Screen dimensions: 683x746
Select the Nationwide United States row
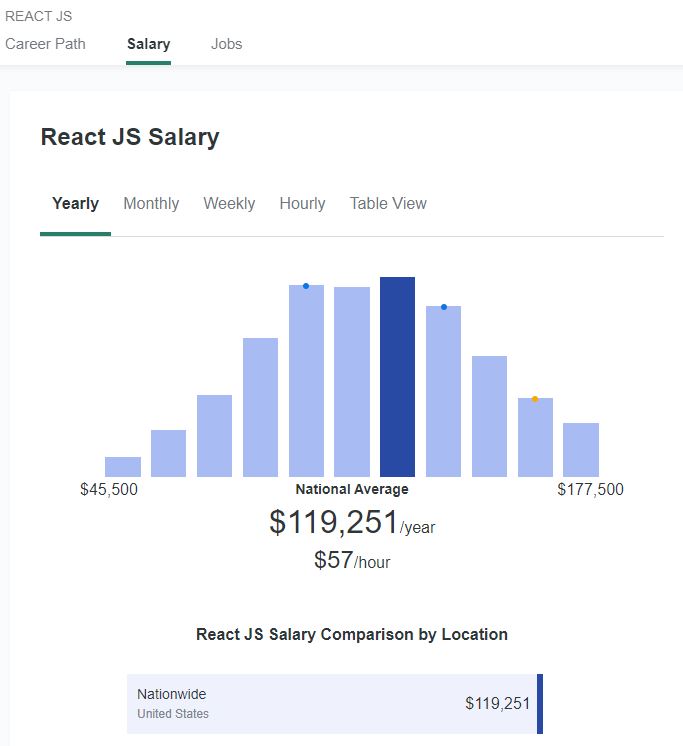pyautogui.click(x=334, y=704)
